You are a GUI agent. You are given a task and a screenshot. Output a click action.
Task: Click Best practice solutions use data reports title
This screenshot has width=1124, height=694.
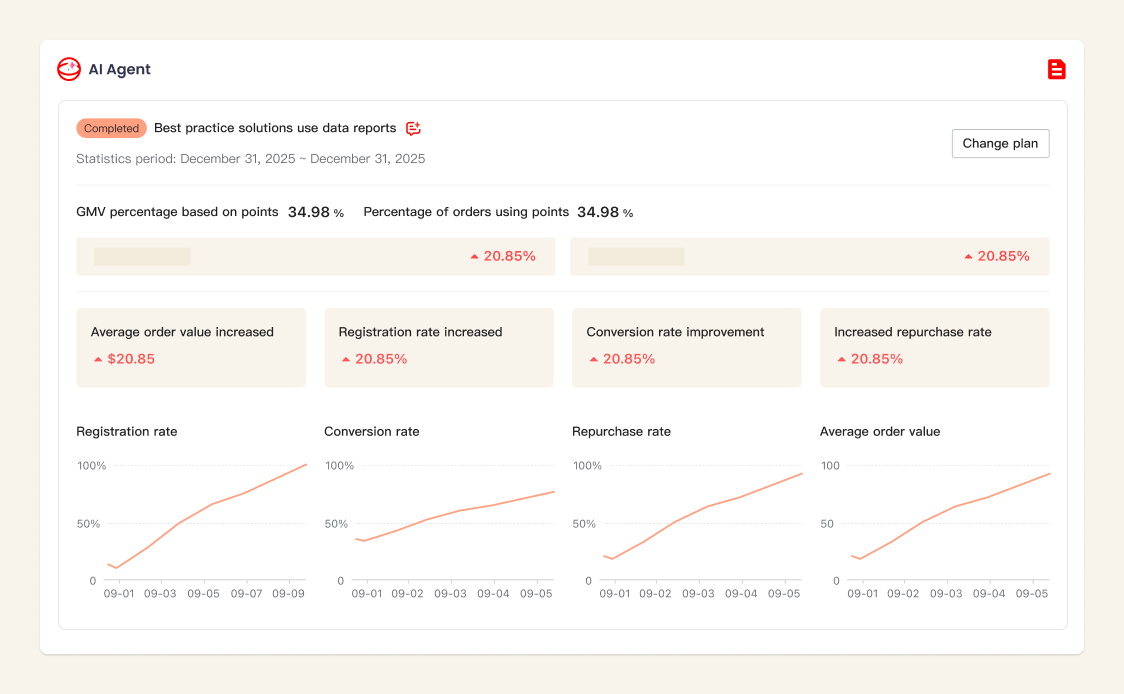(x=275, y=128)
